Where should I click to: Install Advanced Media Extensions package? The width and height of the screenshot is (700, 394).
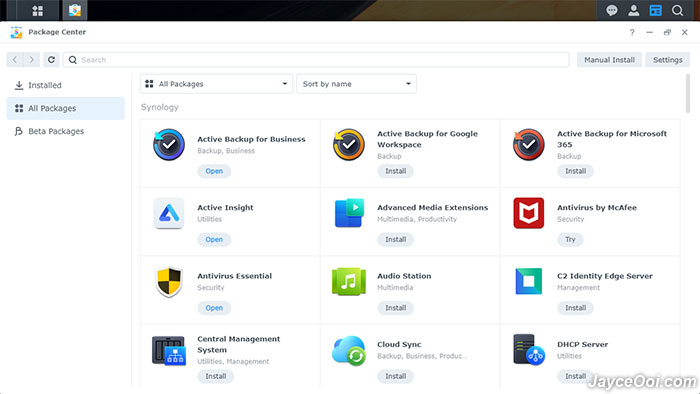[x=396, y=240]
